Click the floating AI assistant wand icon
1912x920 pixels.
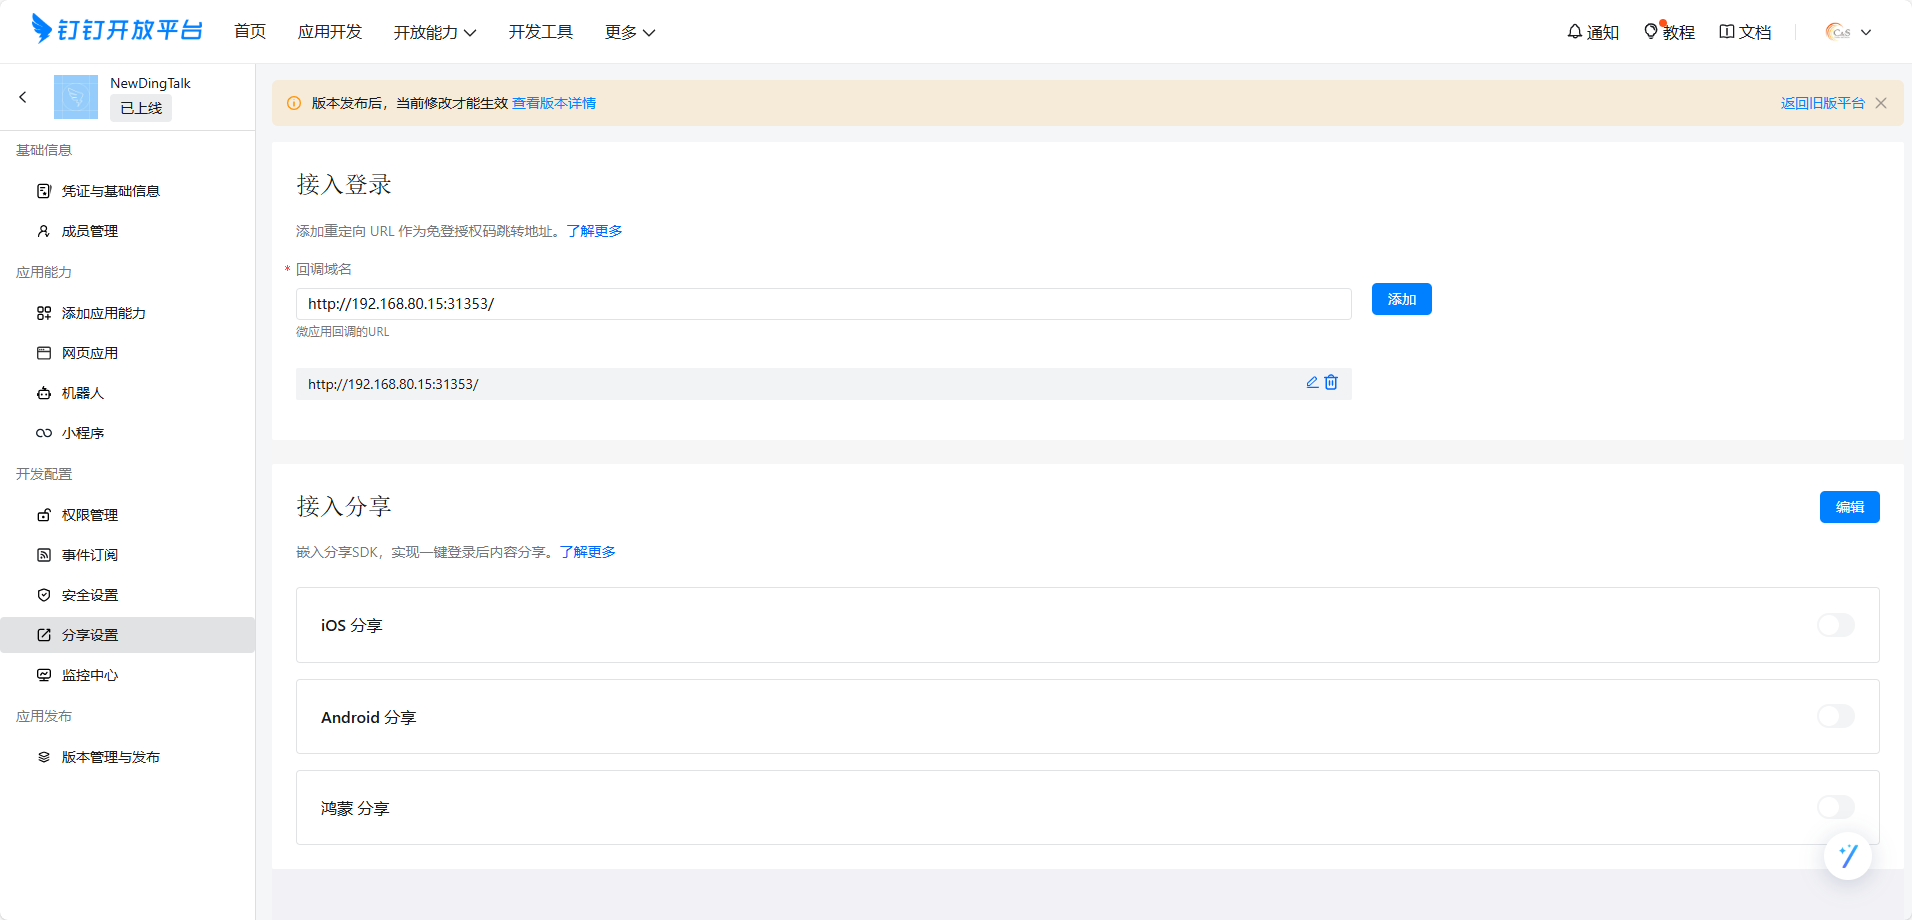pos(1847,856)
